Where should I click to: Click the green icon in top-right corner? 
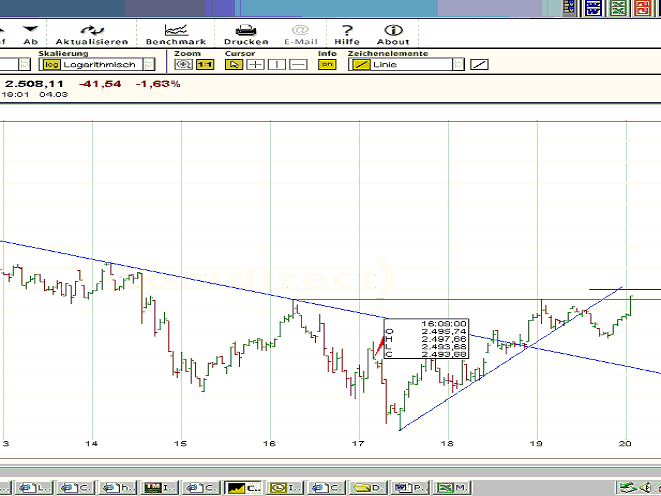tap(618, 8)
